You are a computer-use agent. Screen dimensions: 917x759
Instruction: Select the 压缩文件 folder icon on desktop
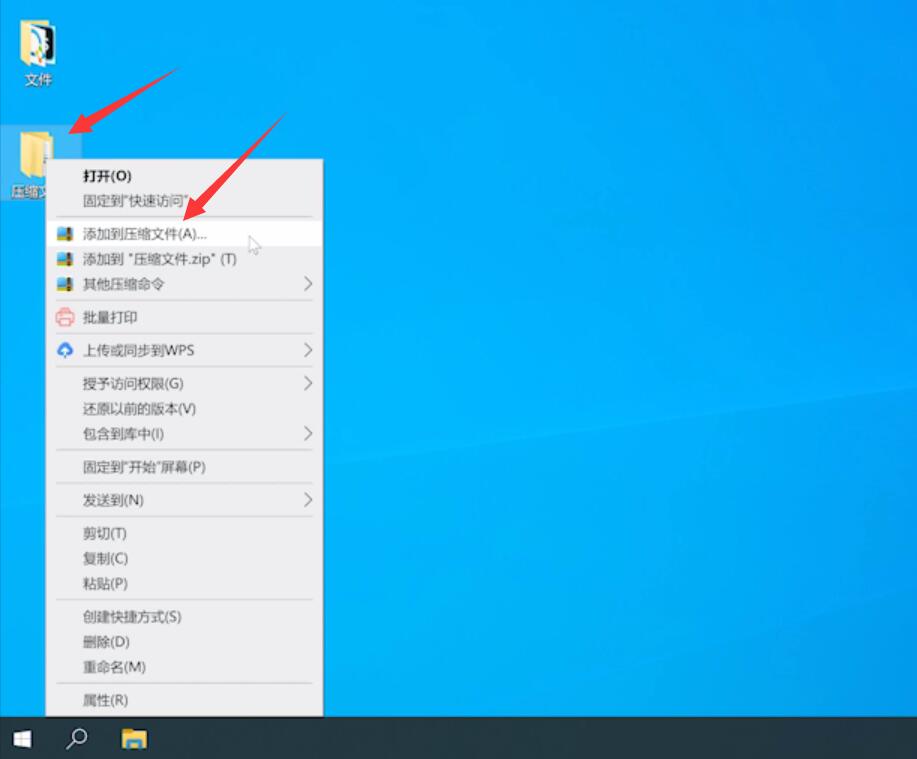pyautogui.click(x=35, y=154)
